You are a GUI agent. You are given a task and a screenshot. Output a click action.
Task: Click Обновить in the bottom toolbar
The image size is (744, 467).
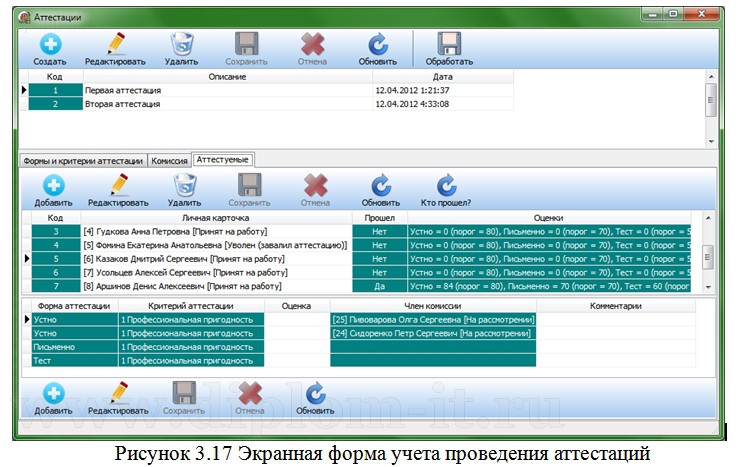(x=315, y=394)
